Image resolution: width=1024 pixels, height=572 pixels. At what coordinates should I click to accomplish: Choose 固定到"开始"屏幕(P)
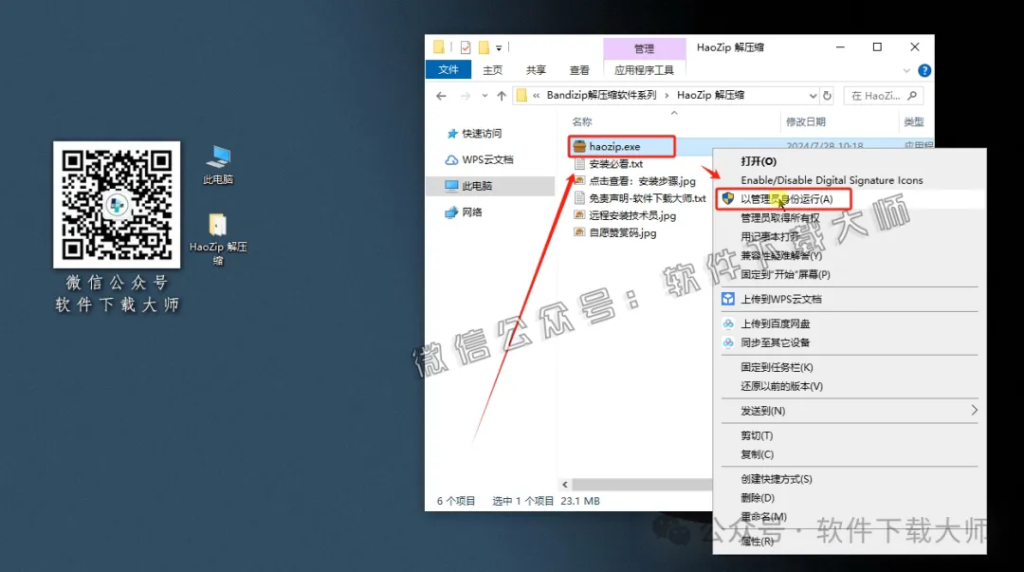849,274
